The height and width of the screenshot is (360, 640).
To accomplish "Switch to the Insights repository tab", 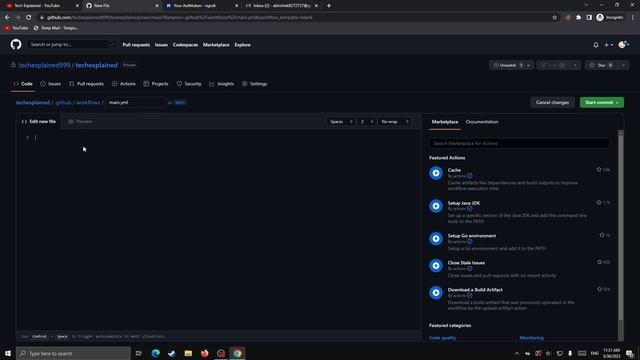I will pyautogui.click(x=222, y=84).
